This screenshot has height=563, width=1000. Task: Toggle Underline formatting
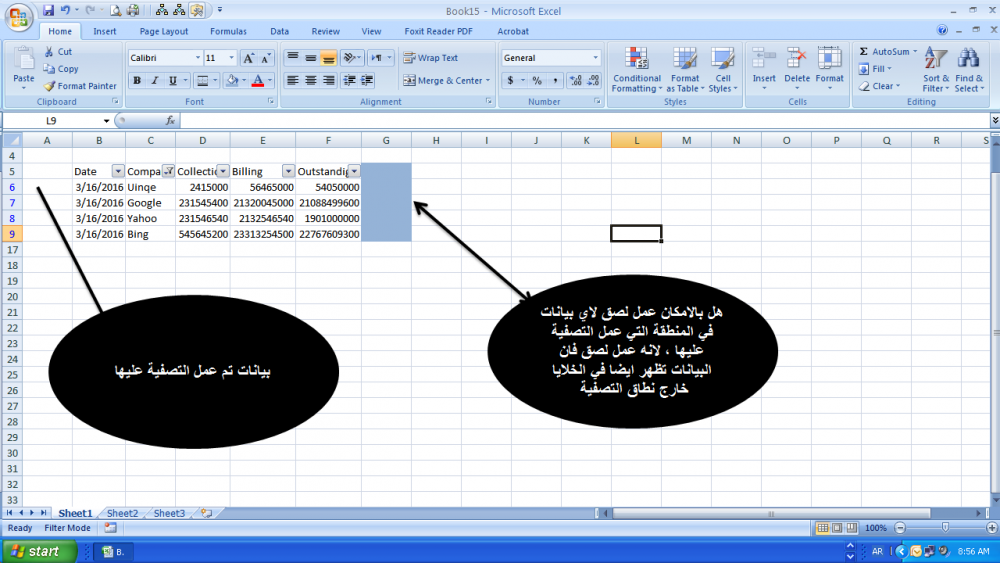coord(172,80)
